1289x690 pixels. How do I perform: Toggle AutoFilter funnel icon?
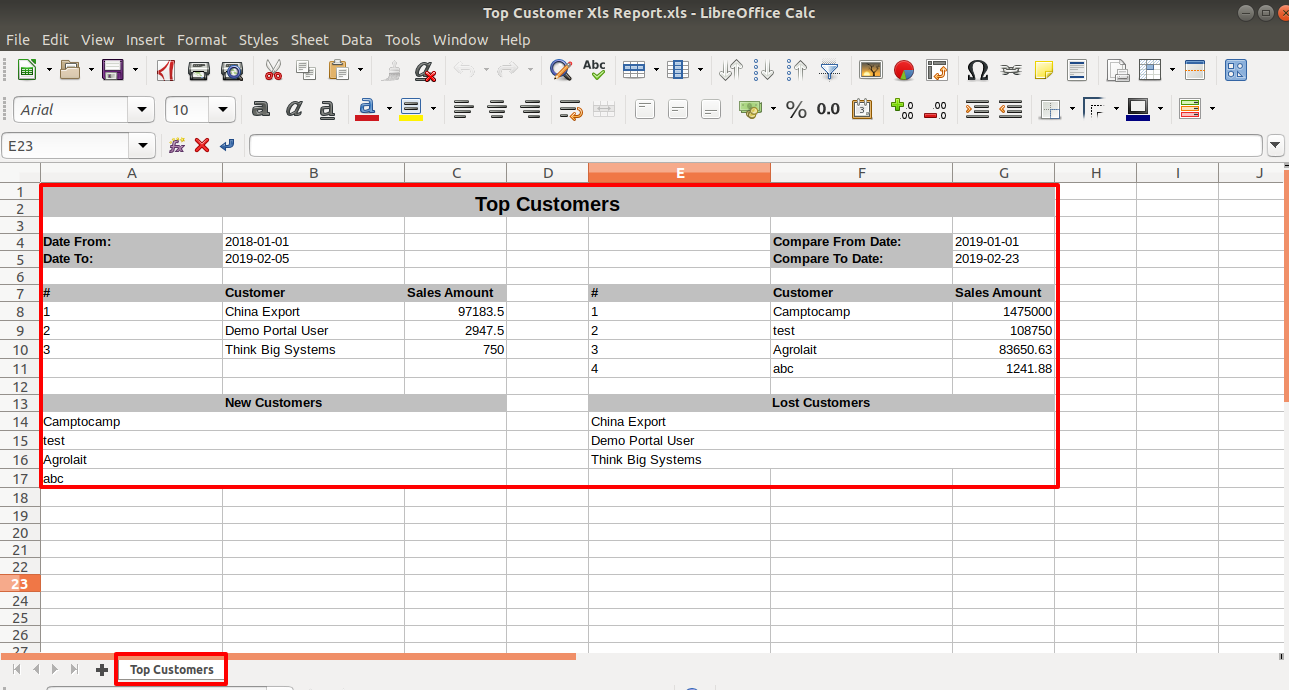click(x=830, y=70)
